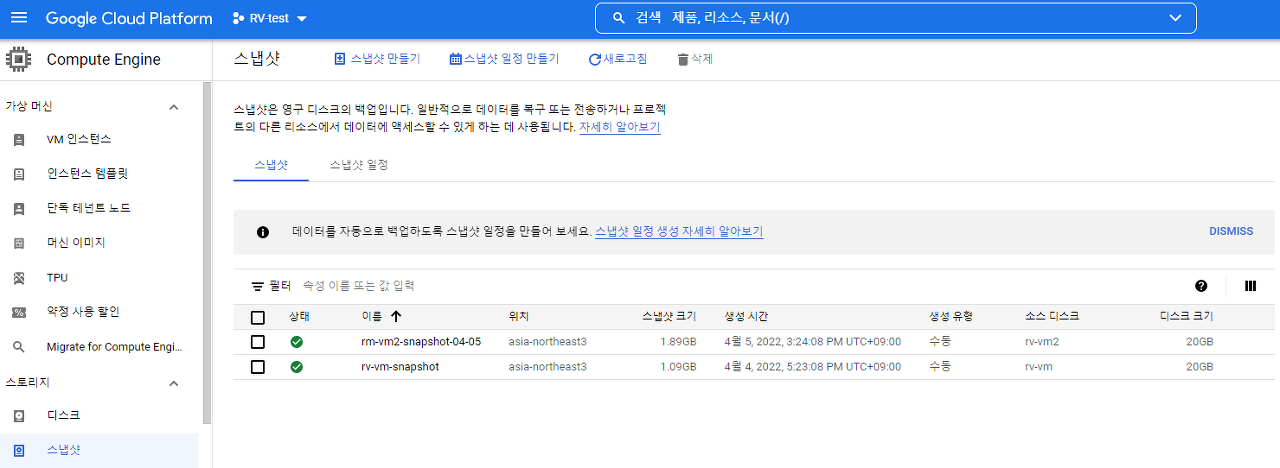1280x468 pixels.
Task: Open the hamburger navigation menu
Action: tap(19, 18)
